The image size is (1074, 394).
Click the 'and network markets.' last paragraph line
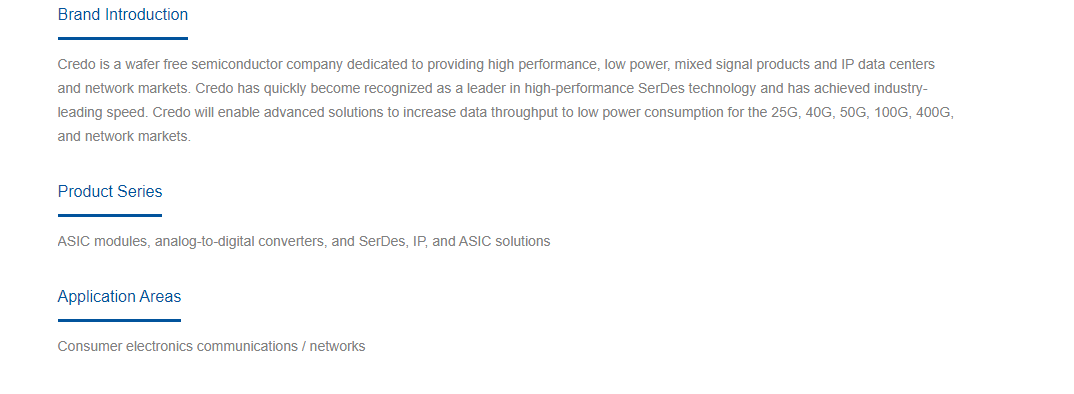point(124,136)
